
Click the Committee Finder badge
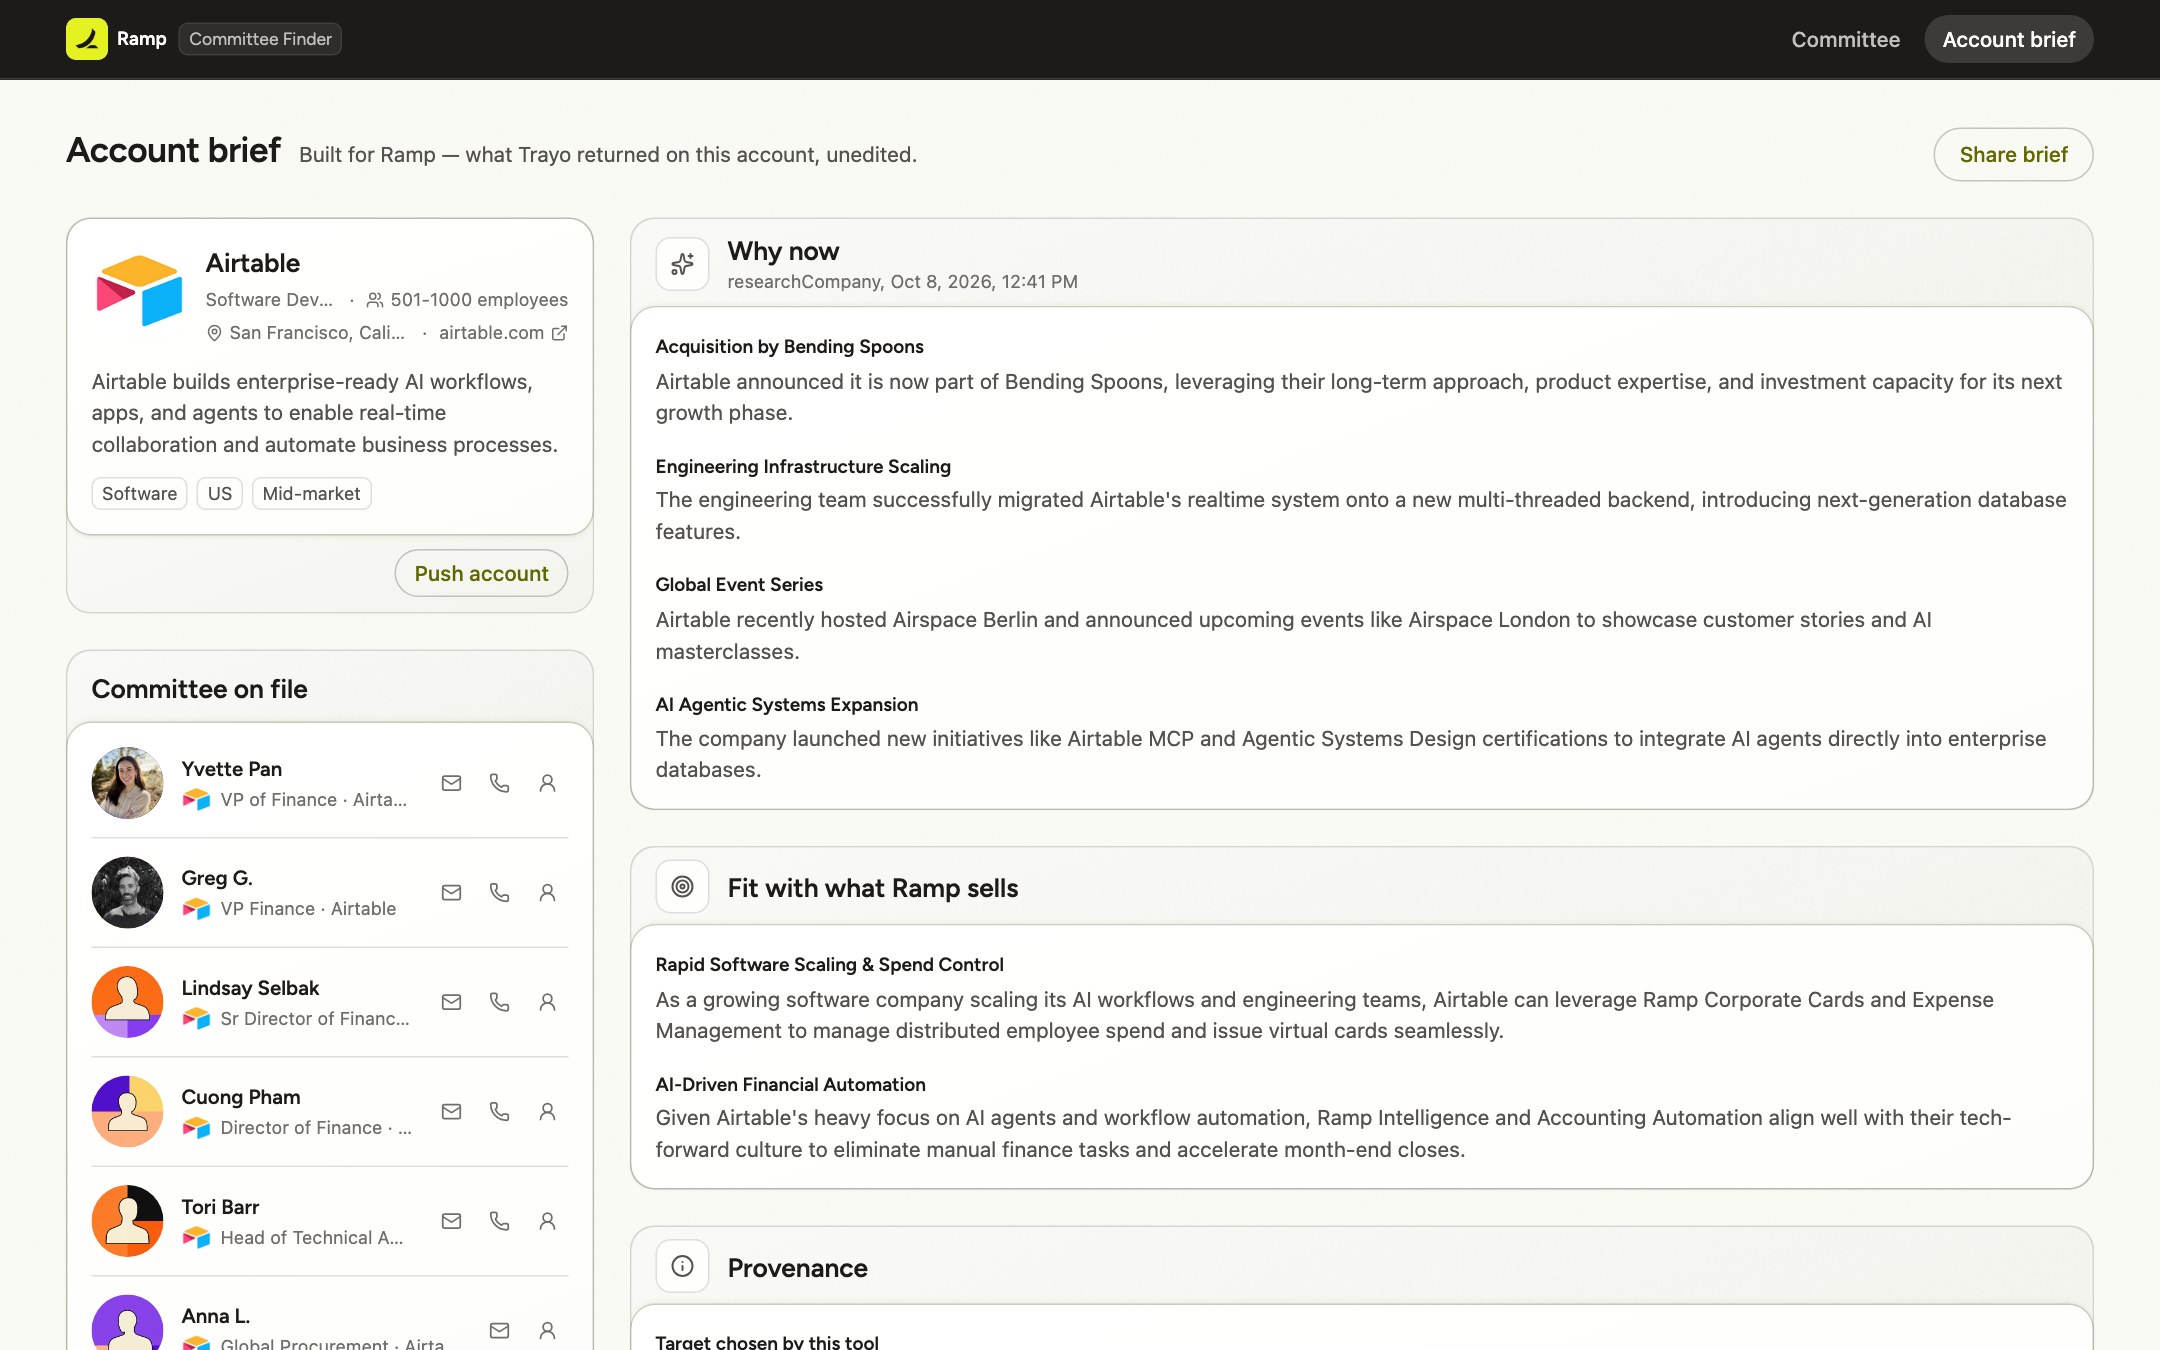[260, 39]
